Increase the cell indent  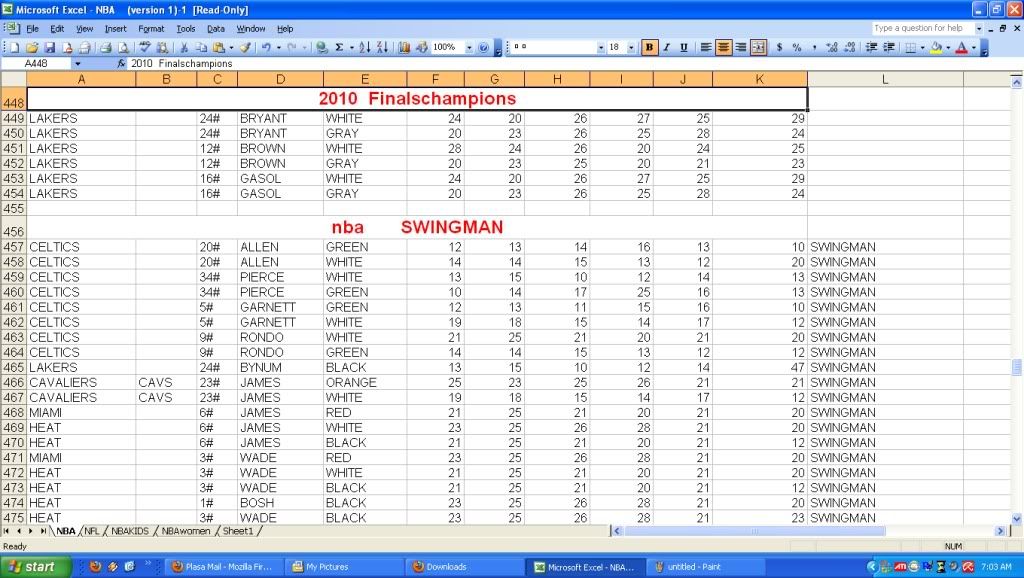pyautogui.click(x=889, y=47)
